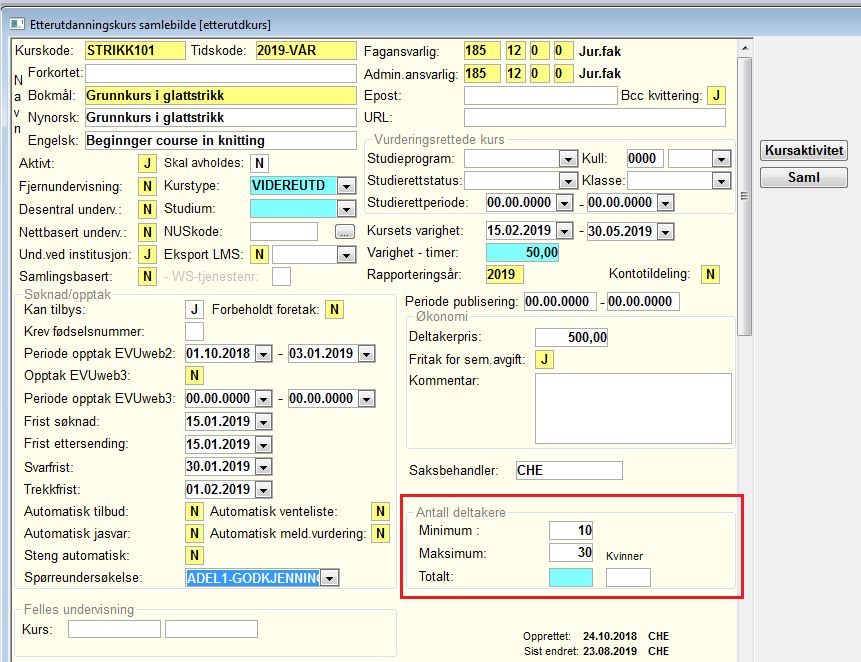Image resolution: width=861 pixels, height=662 pixels.
Task: Expand the Studierettstatus dropdown
Action: 568,181
